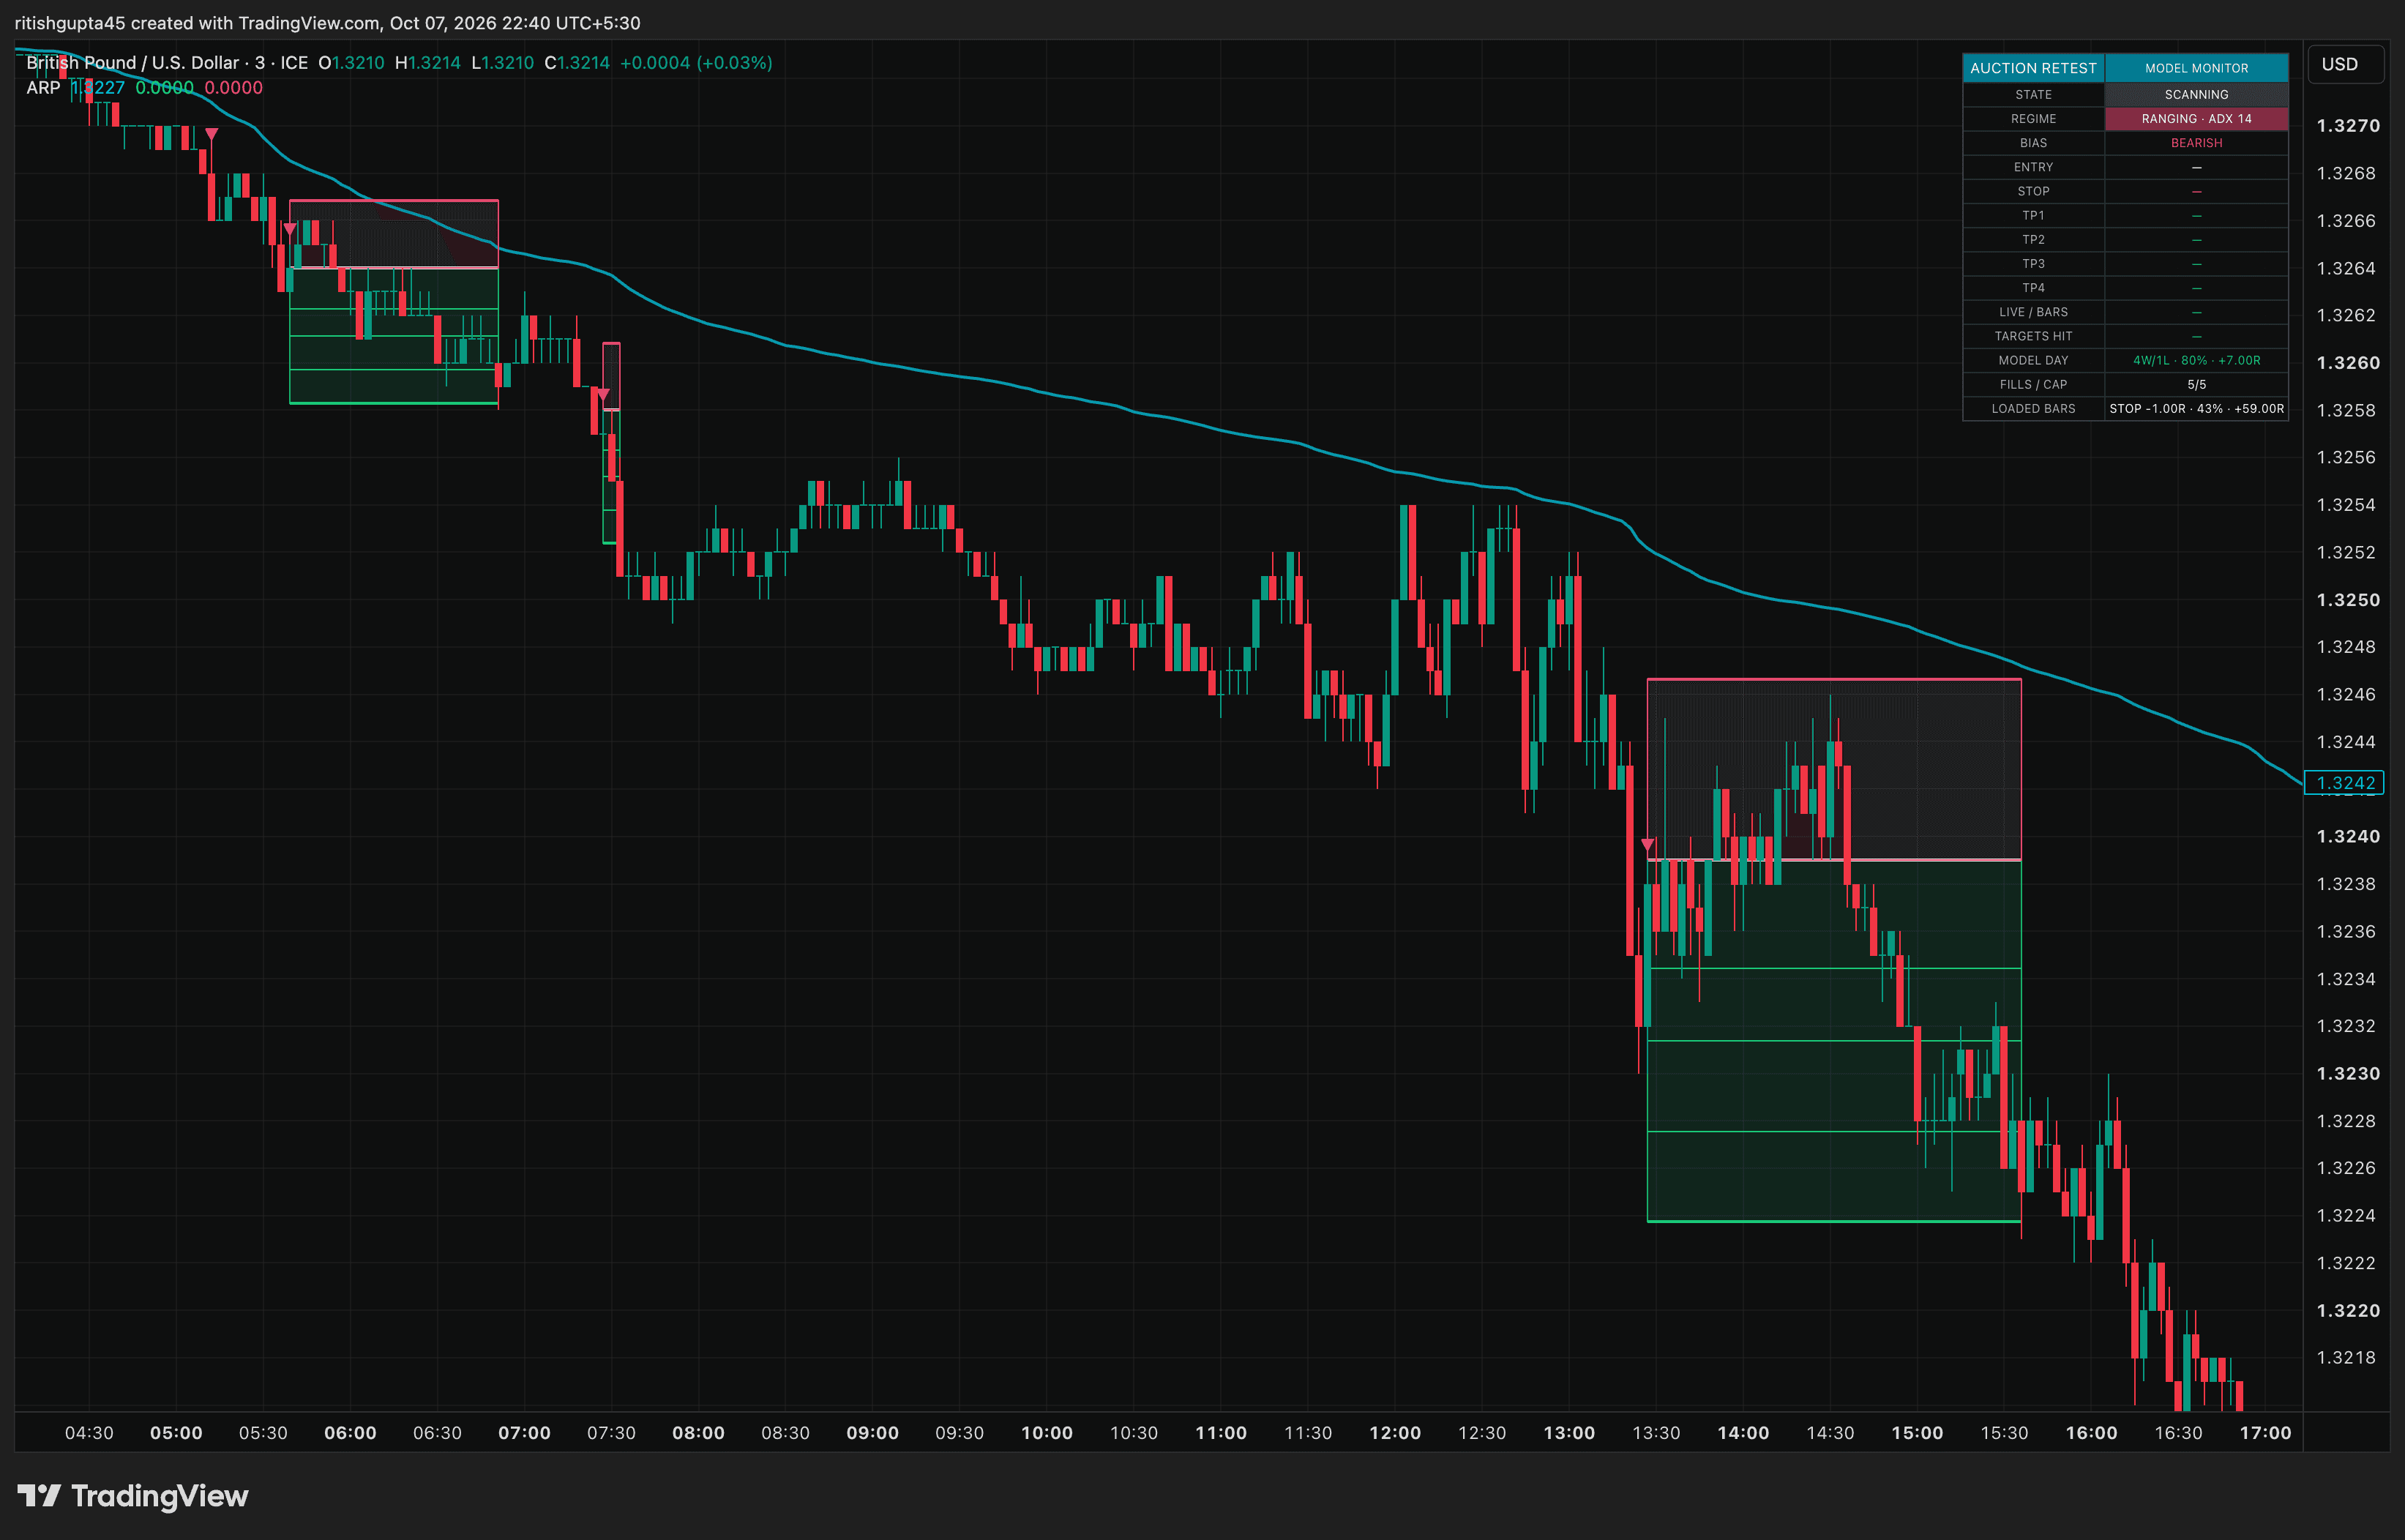Click the TradingView logo at the bottom
2405x1540 pixels.
(x=133, y=1496)
